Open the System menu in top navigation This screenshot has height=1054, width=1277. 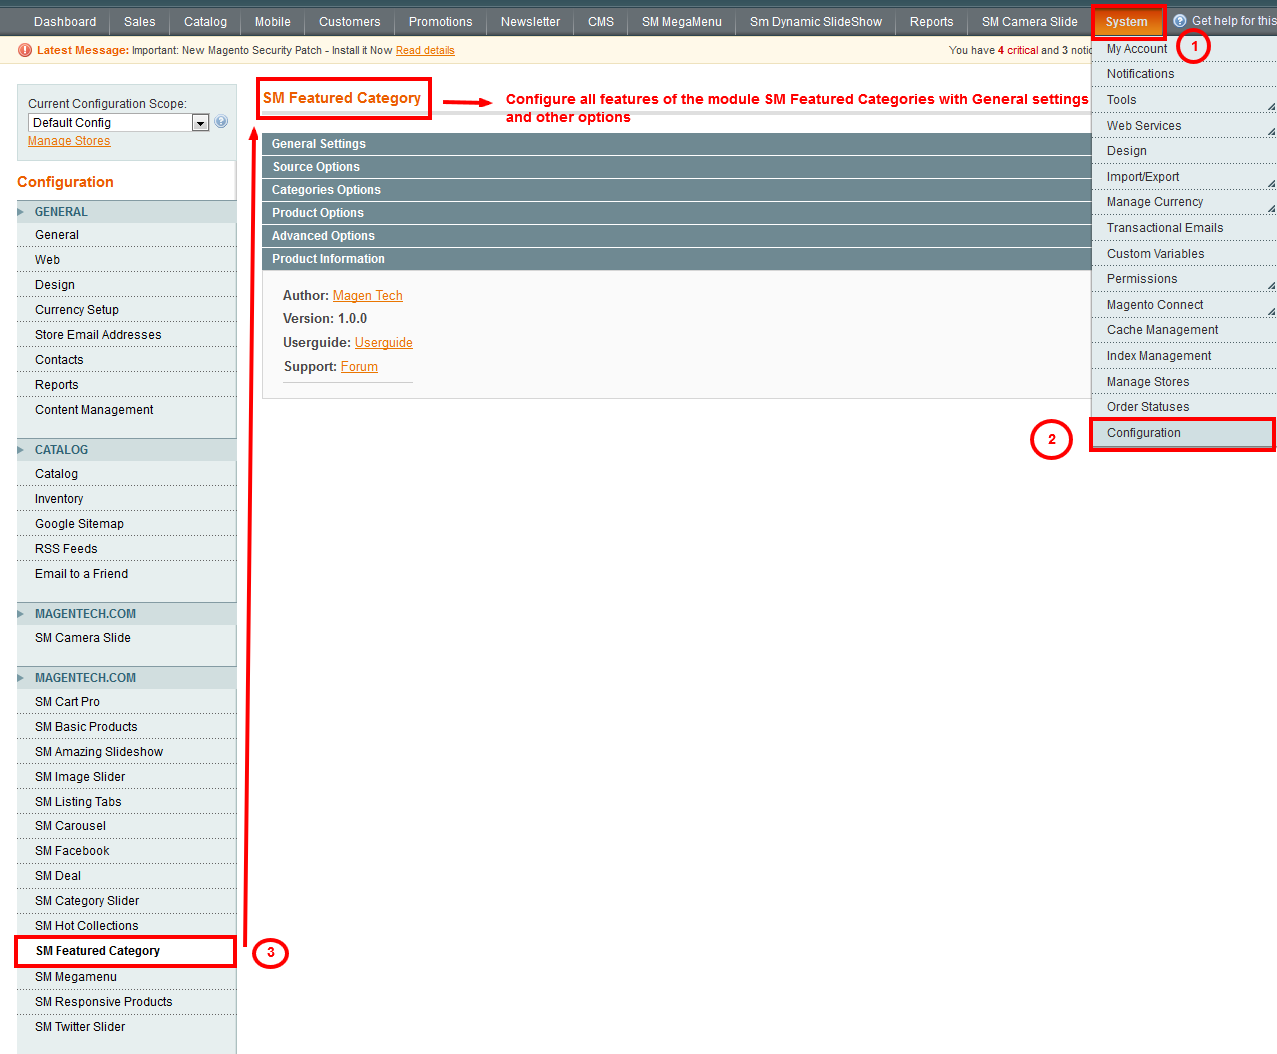1126,22
